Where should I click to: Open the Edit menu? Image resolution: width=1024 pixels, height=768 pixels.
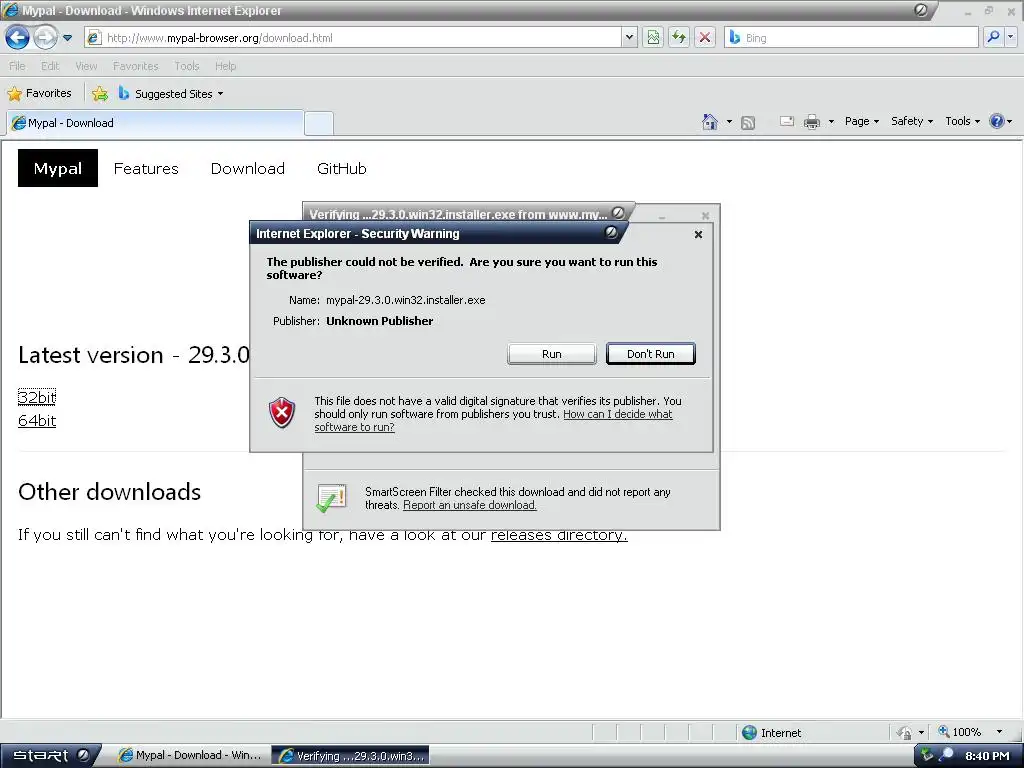[x=50, y=66]
